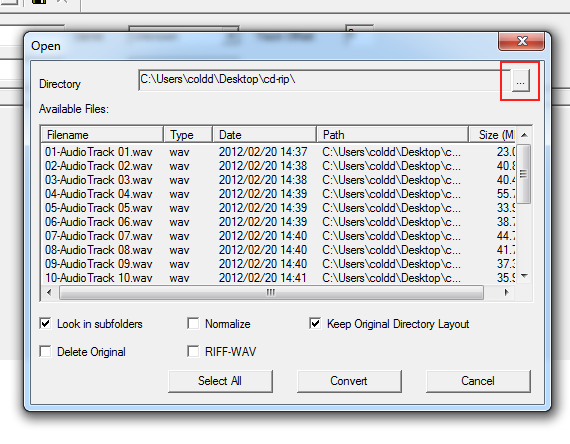570x444 pixels.
Task: Open the directory browse button (...)
Action: tap(521, 81)
